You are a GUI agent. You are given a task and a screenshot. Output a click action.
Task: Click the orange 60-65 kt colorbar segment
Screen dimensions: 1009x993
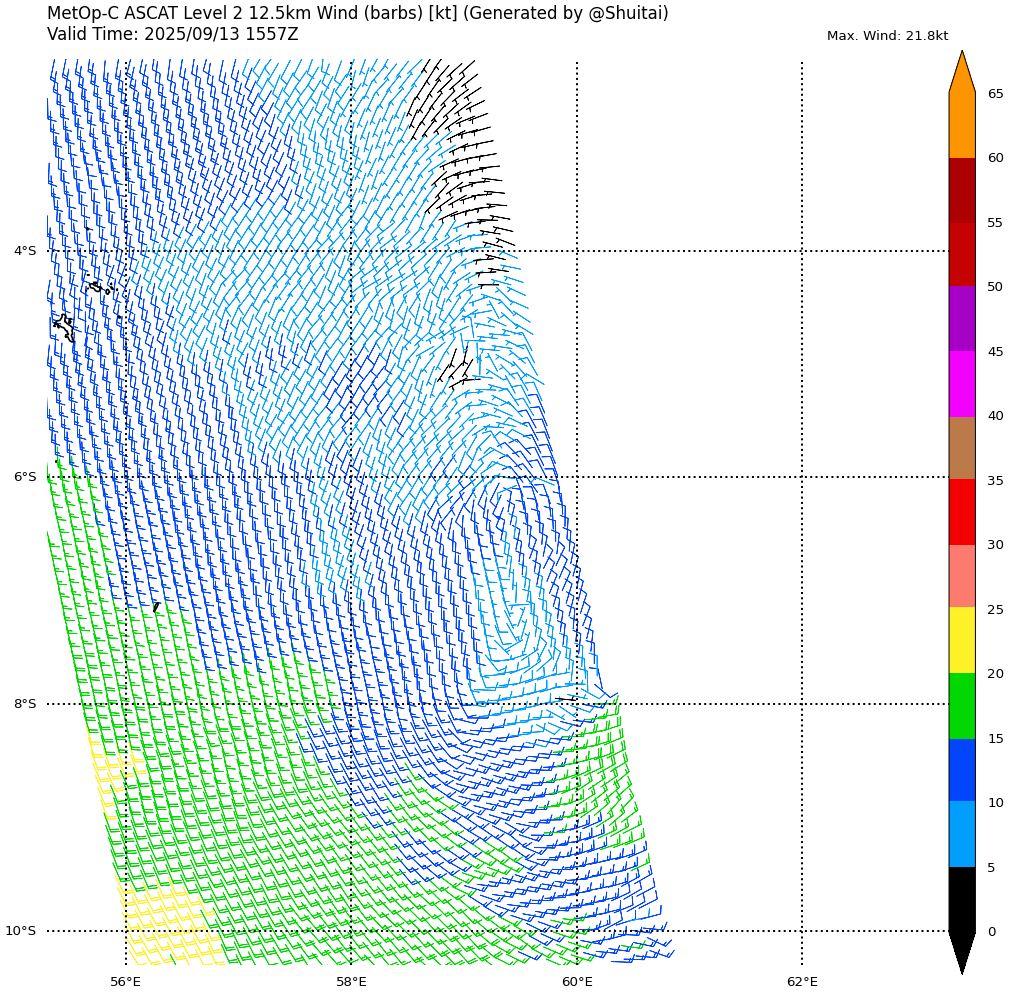tap(962, 125)
